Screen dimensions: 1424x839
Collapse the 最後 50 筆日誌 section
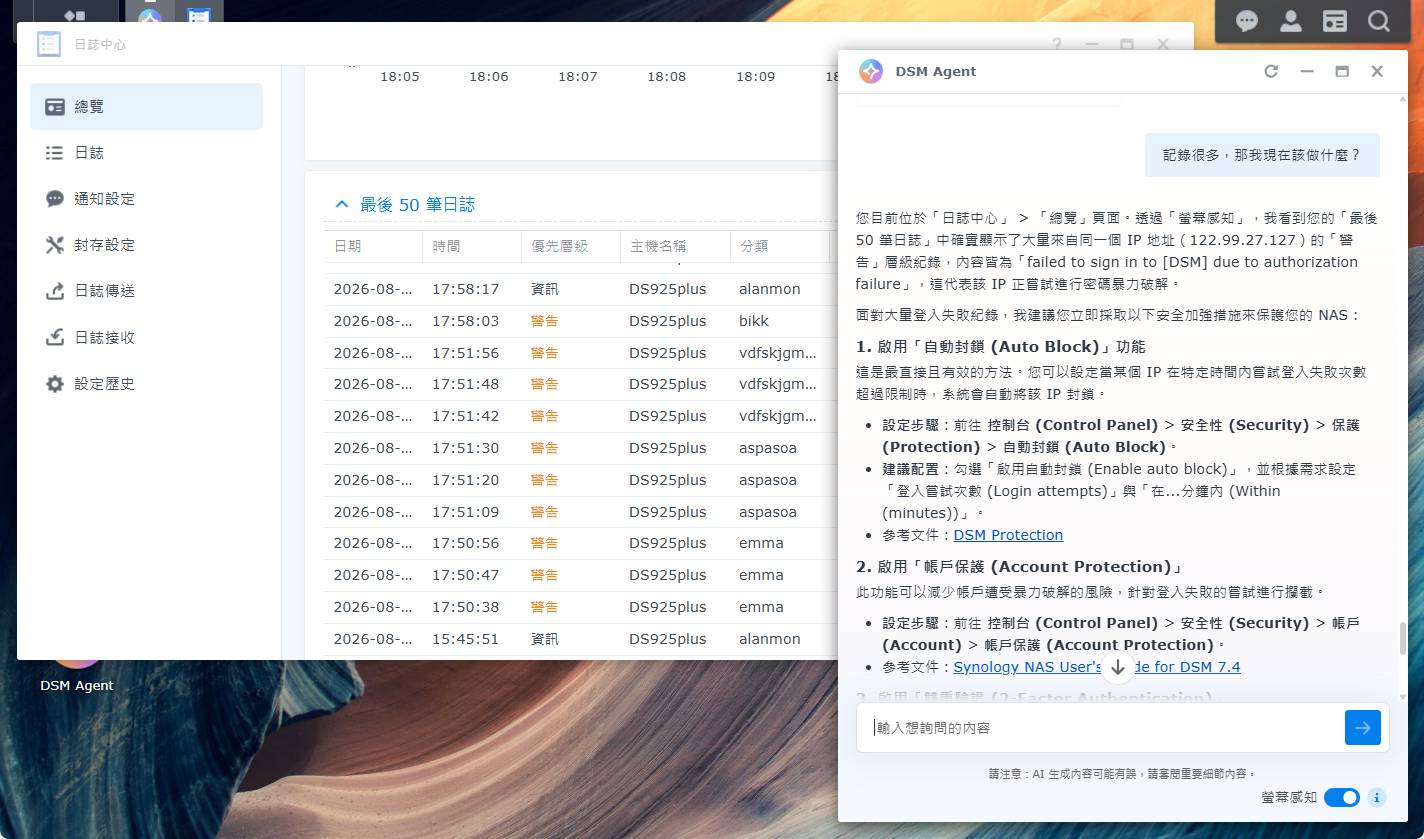click(x=342, y=204)
